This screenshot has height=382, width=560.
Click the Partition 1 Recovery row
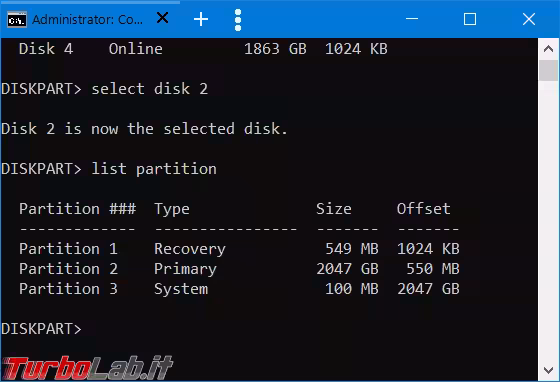click(x=239, y=249)
